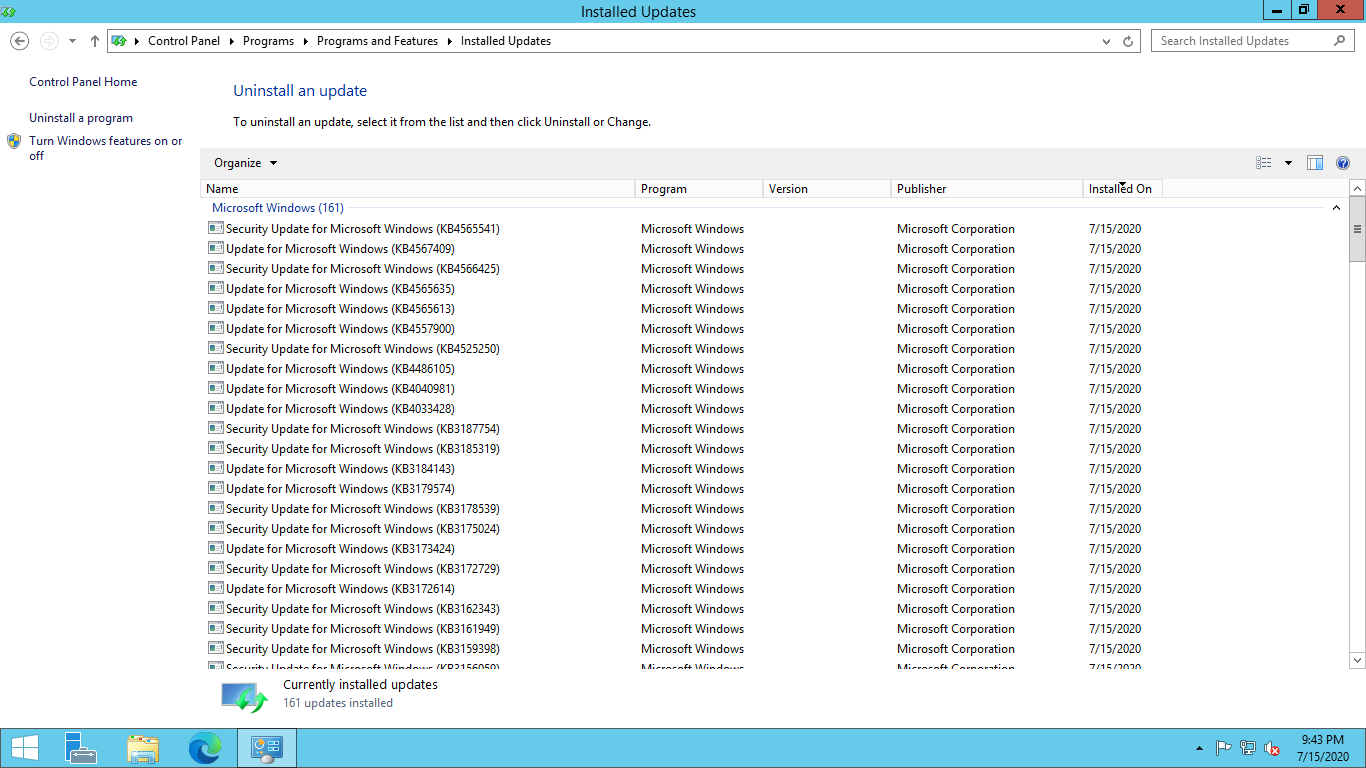The image size is (1366, 768).
Task: Open Control Panel Home link
Action: point(83,82)
